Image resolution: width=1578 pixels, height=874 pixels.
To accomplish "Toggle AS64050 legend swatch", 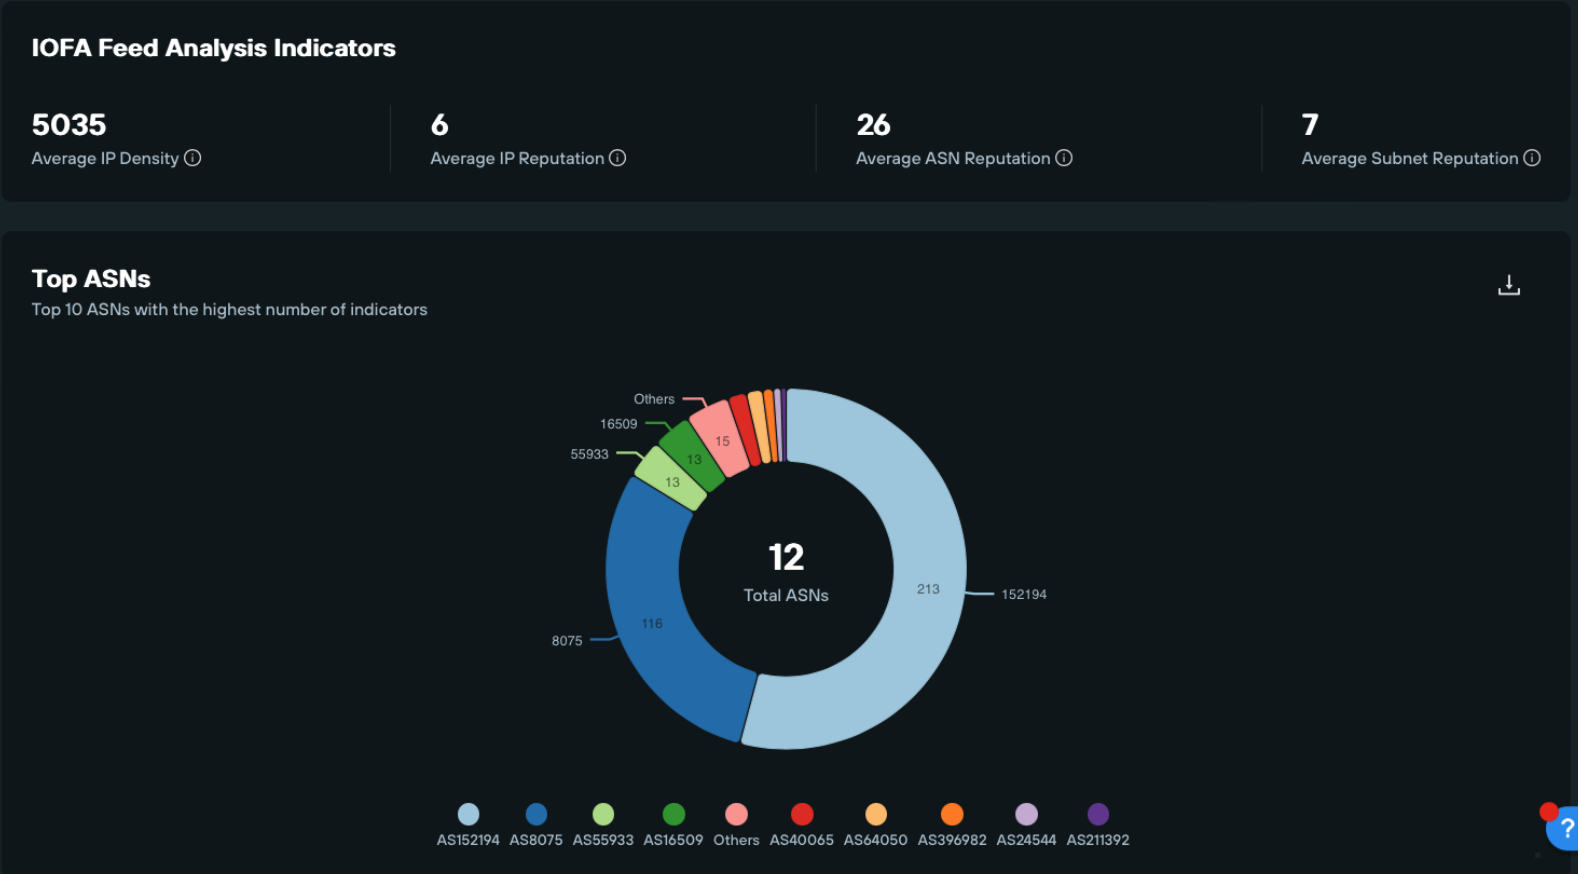I will click(x=876, y=814).
